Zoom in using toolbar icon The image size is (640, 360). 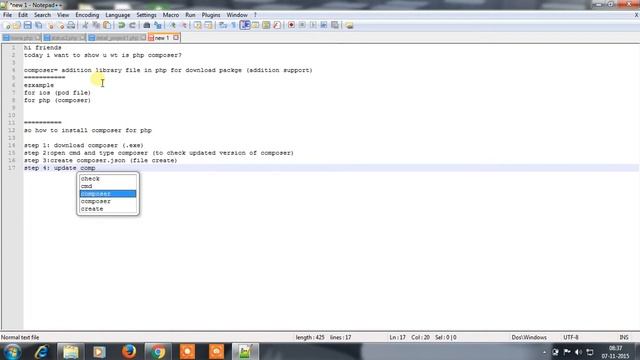tap(173, 25)
